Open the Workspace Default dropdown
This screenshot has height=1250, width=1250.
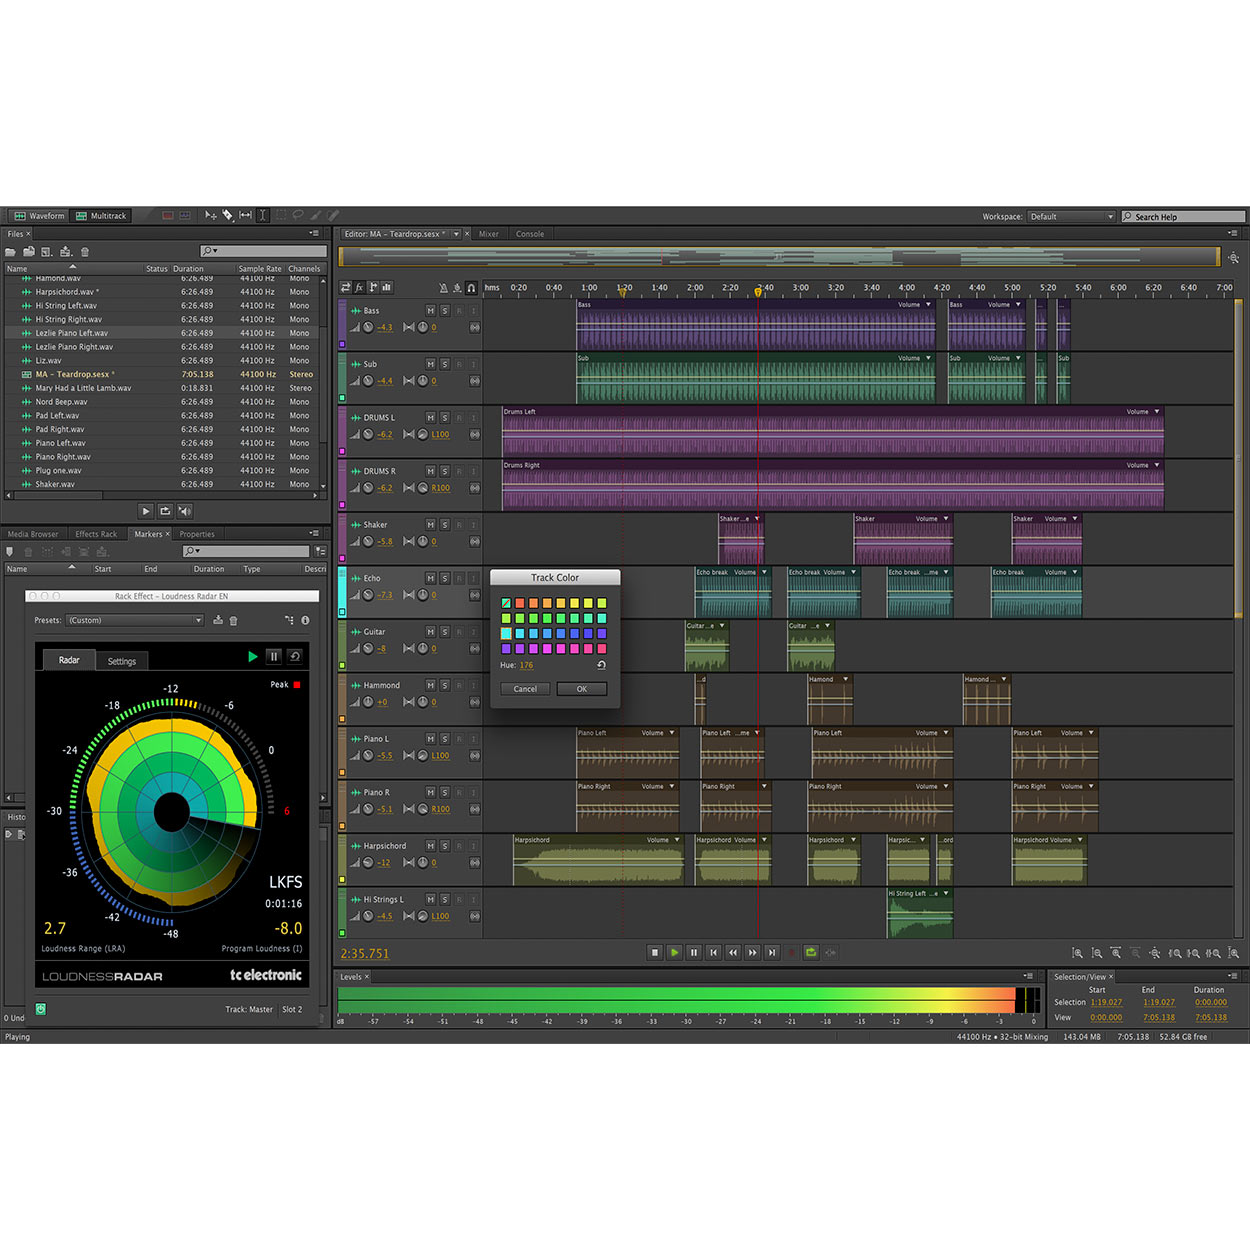(x=1072, y=216)
